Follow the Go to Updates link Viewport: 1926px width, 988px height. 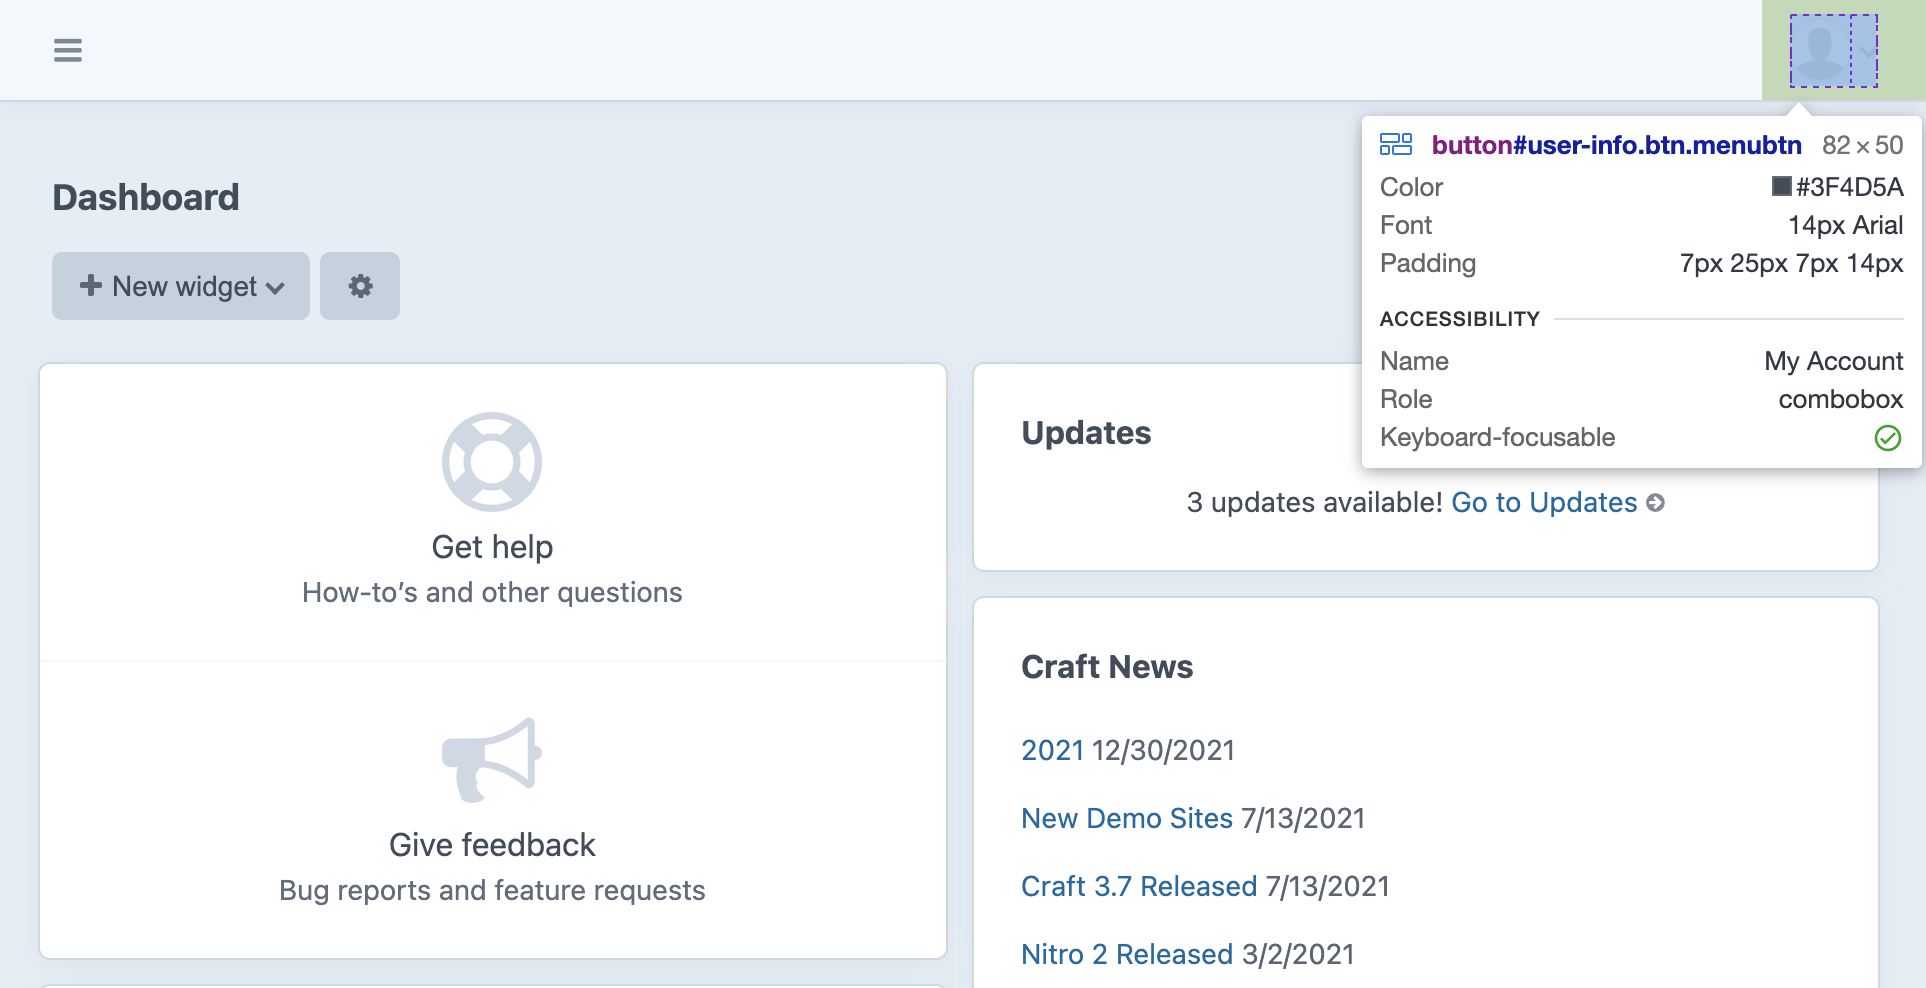coord(1544,502)
